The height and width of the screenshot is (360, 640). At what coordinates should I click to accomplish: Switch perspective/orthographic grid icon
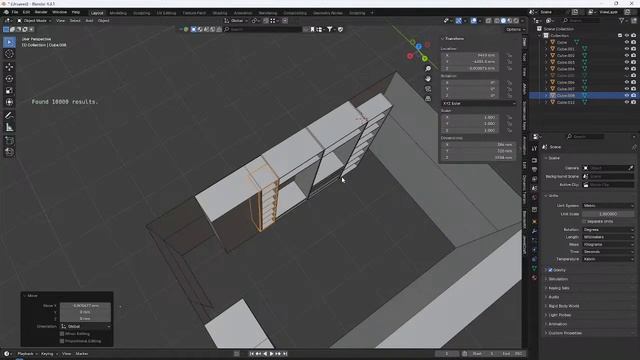[428, 98]
